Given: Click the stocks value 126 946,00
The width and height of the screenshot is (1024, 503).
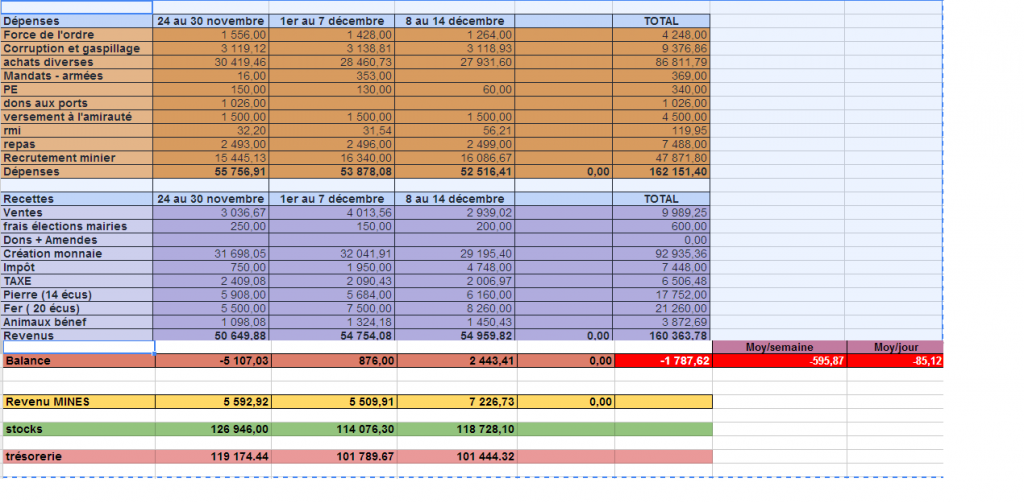Looking at the screenshot, I should coord(213,429).
